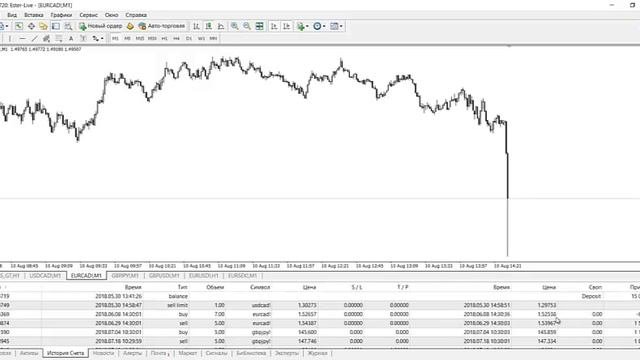Switch to EURUSD,H1 chart tab
This screenshot has width=640, height=360.
click(204, 276)
